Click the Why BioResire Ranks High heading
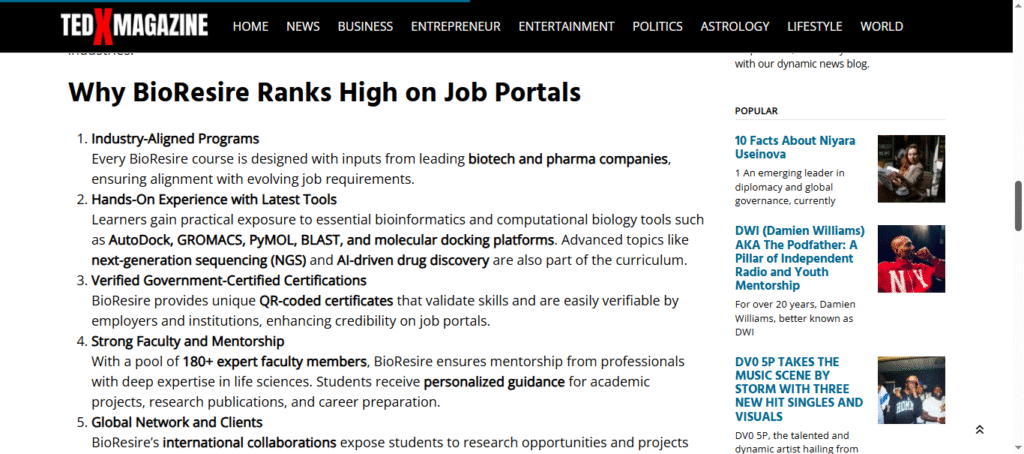This screenshot has width=1024, height=454. pyautogui.click(x=324, y=93)
